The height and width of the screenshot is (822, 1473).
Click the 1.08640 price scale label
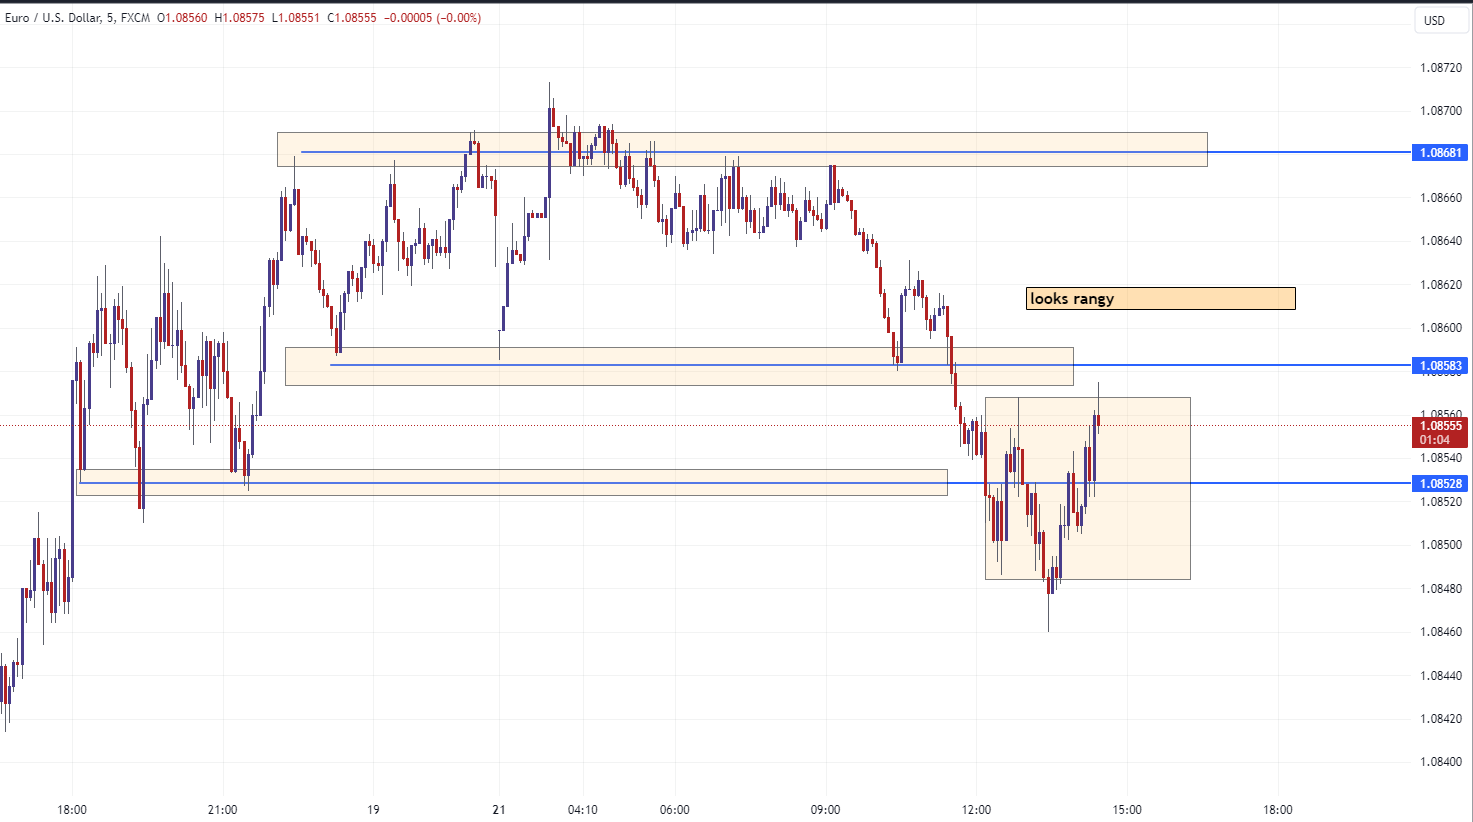(x=1440, y=241)
